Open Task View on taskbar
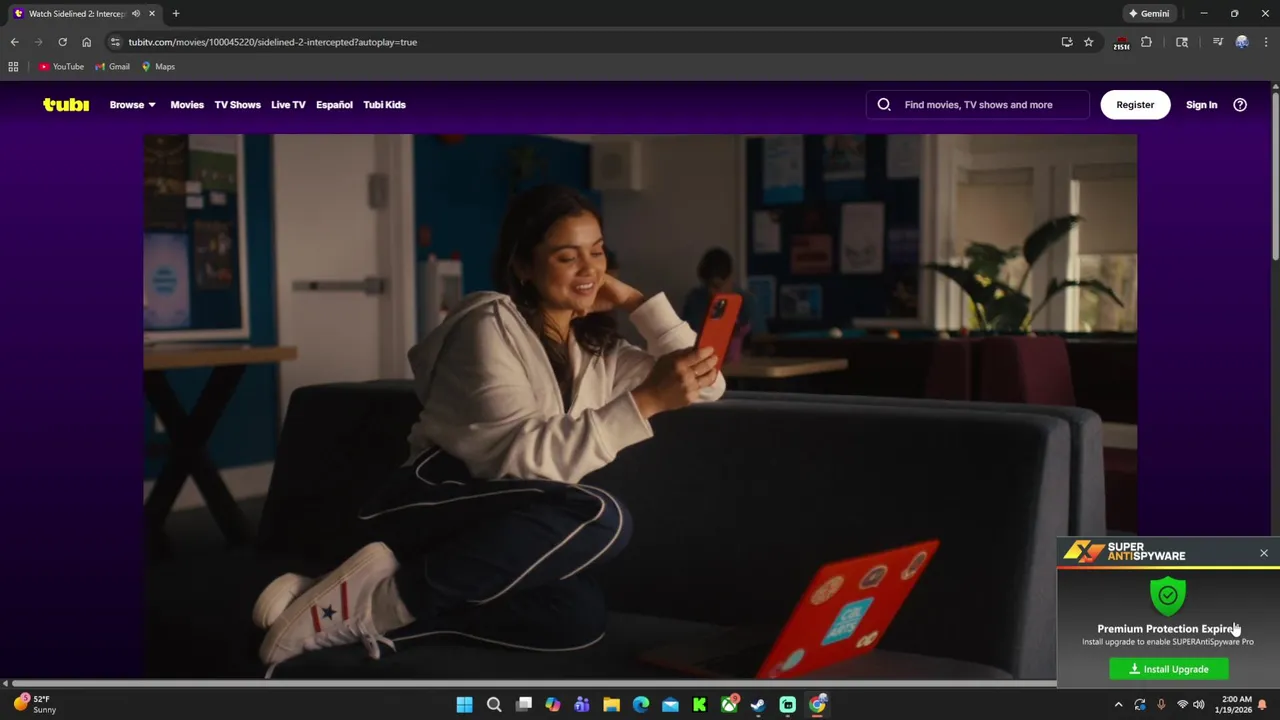Screen dimensions: 1280x720 [523, 705]
